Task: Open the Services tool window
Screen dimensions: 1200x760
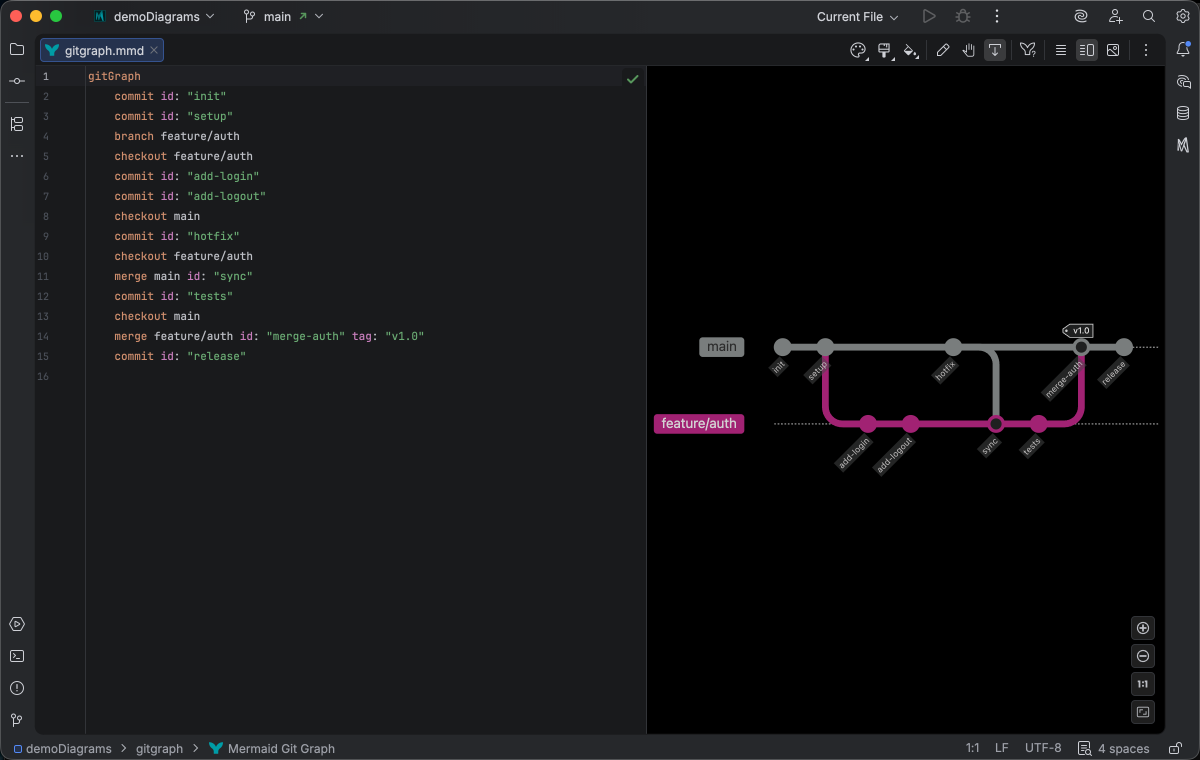Action: pyautogui.click(x=17, y=624)
